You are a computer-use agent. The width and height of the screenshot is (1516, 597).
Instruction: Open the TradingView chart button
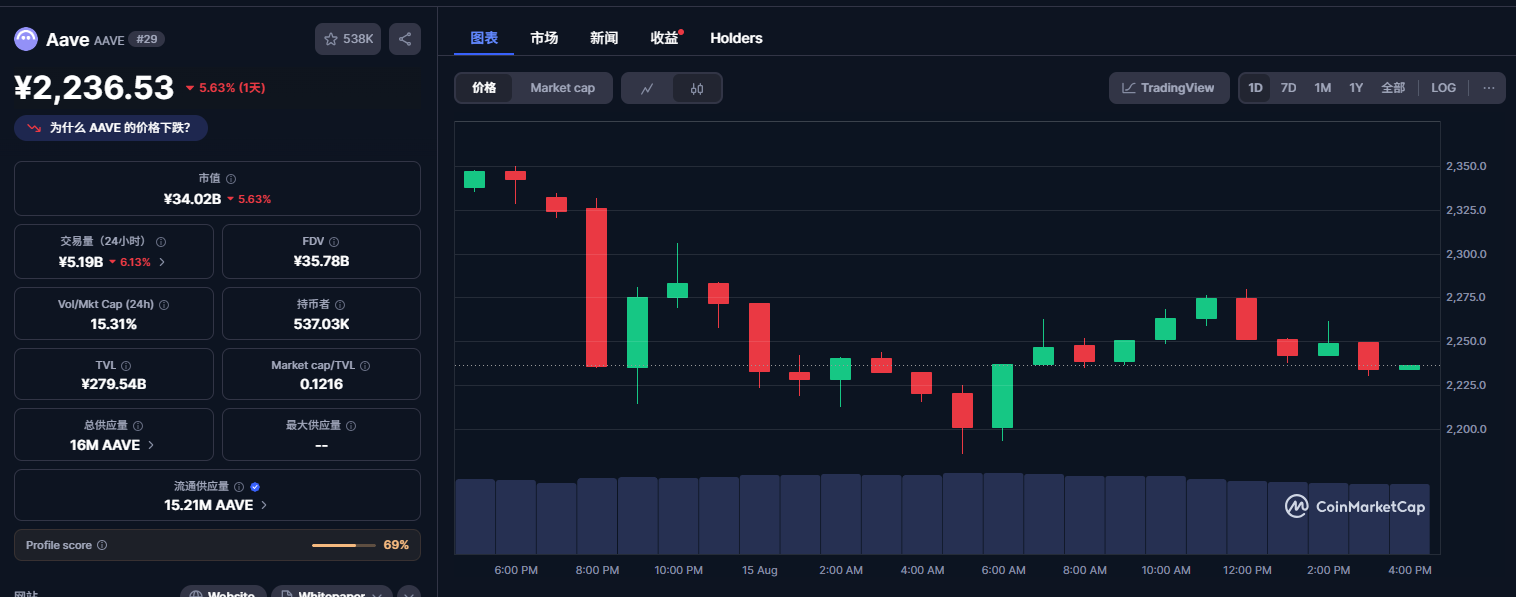pos(1168,88)
